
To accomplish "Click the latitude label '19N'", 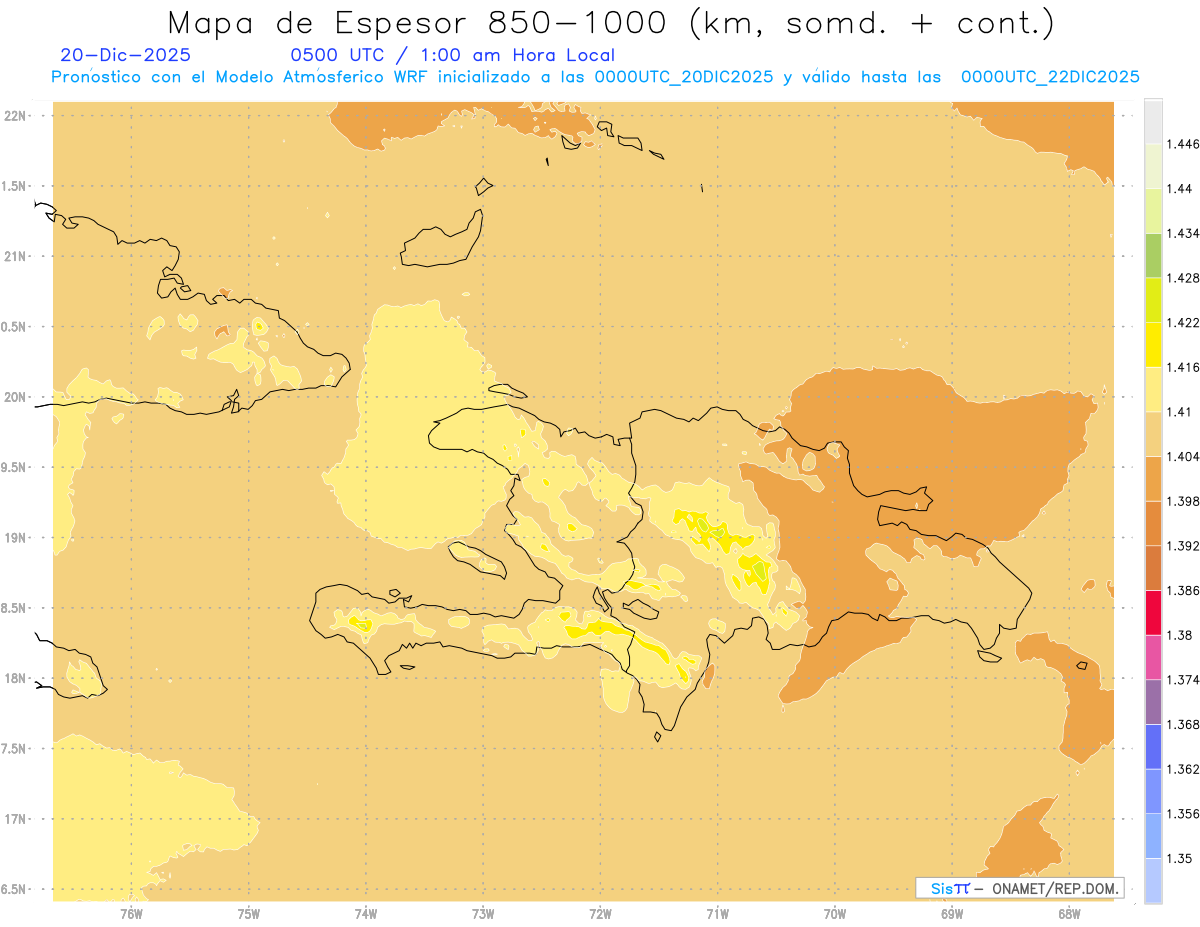I will [16, 537].
